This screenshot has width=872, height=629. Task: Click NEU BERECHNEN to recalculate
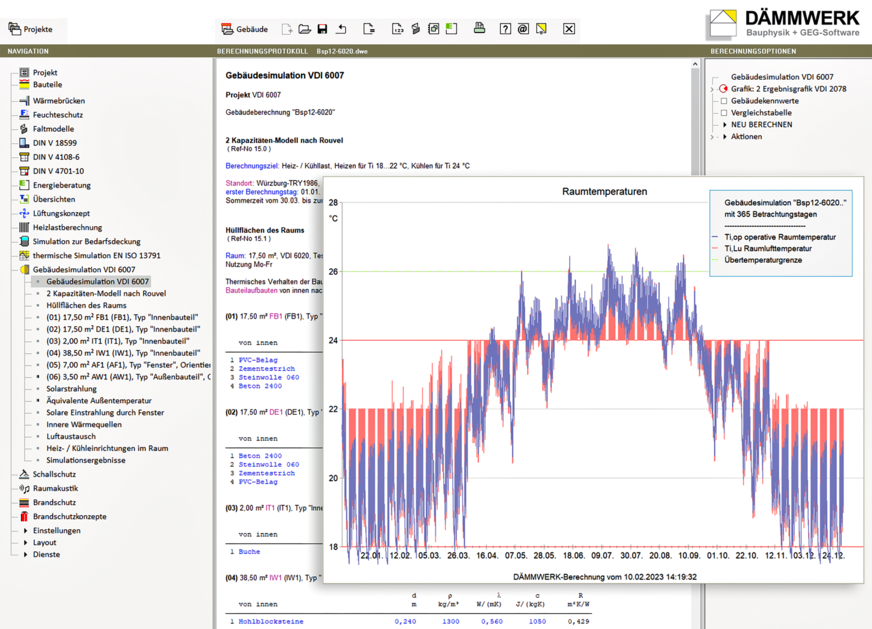[x=761, y=125]
